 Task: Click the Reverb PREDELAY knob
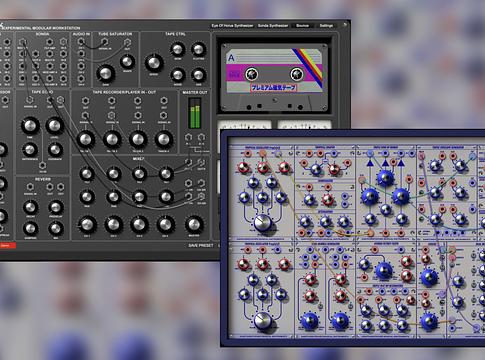56,207
